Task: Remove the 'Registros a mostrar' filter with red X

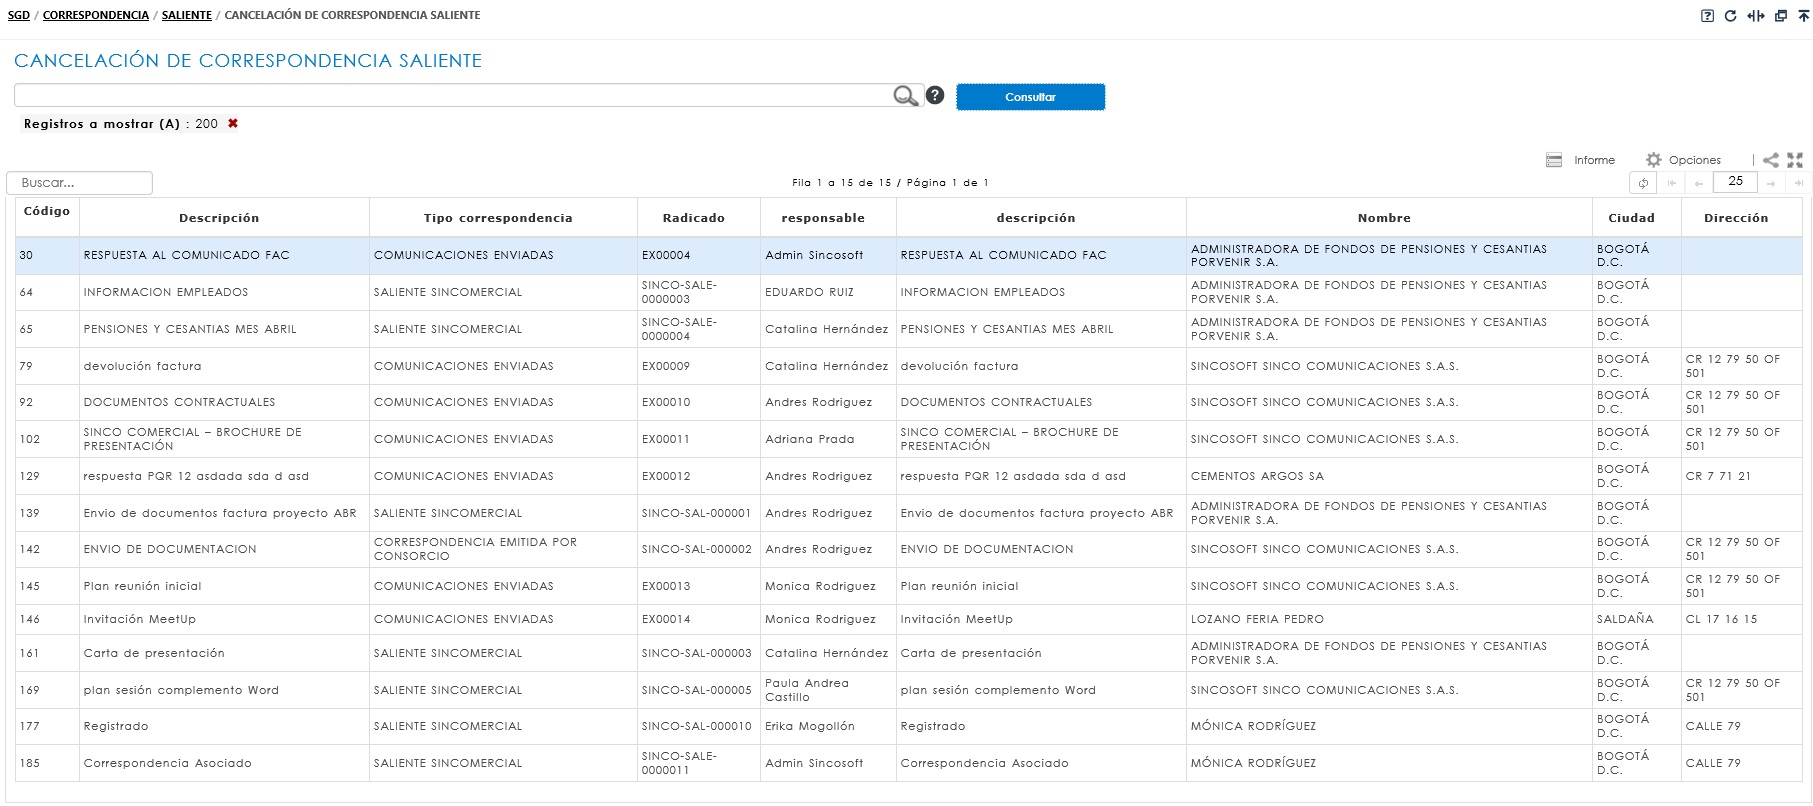Action: 233,123
